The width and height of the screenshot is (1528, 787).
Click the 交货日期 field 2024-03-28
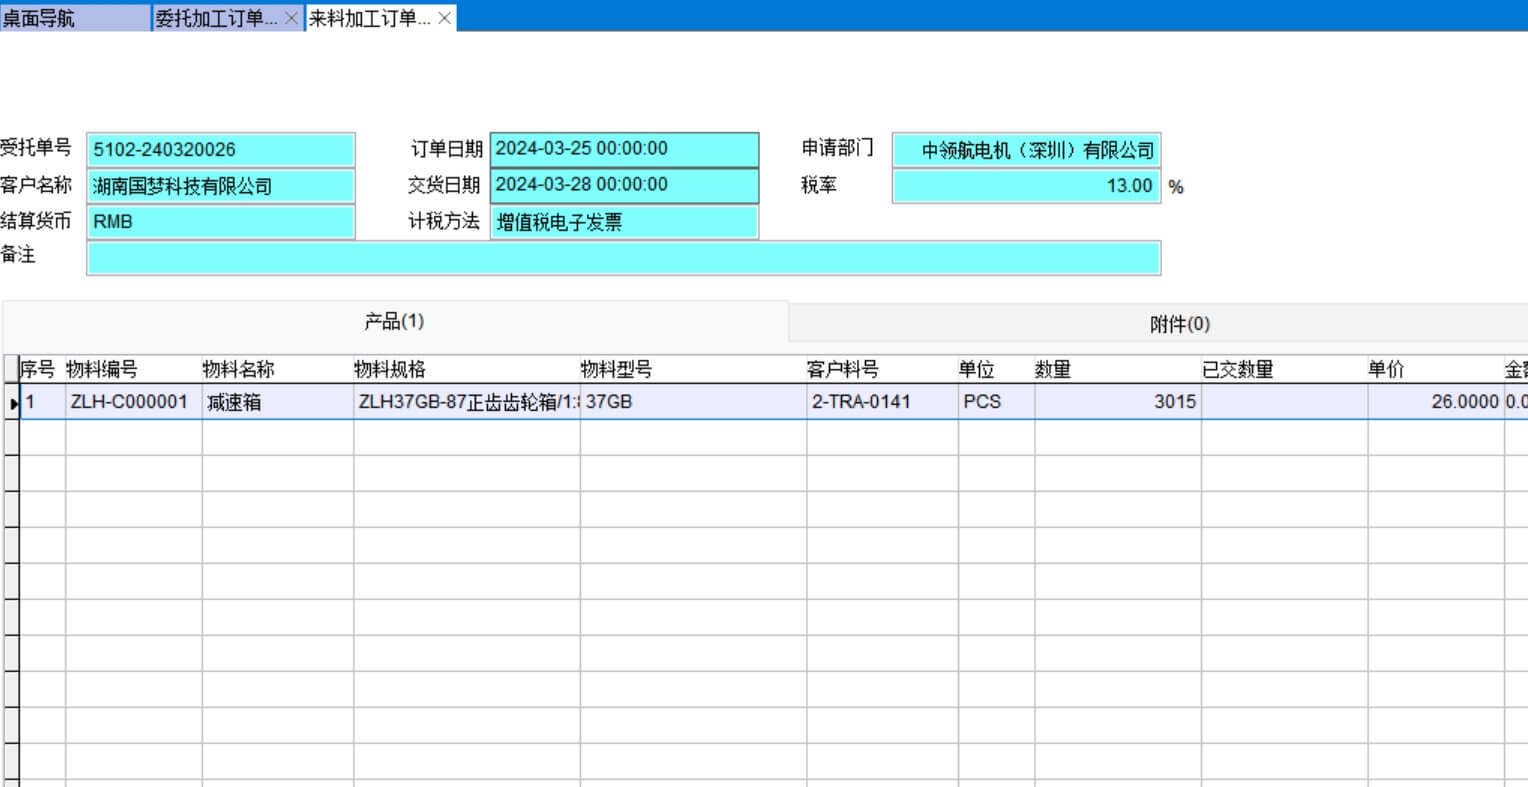624,185
